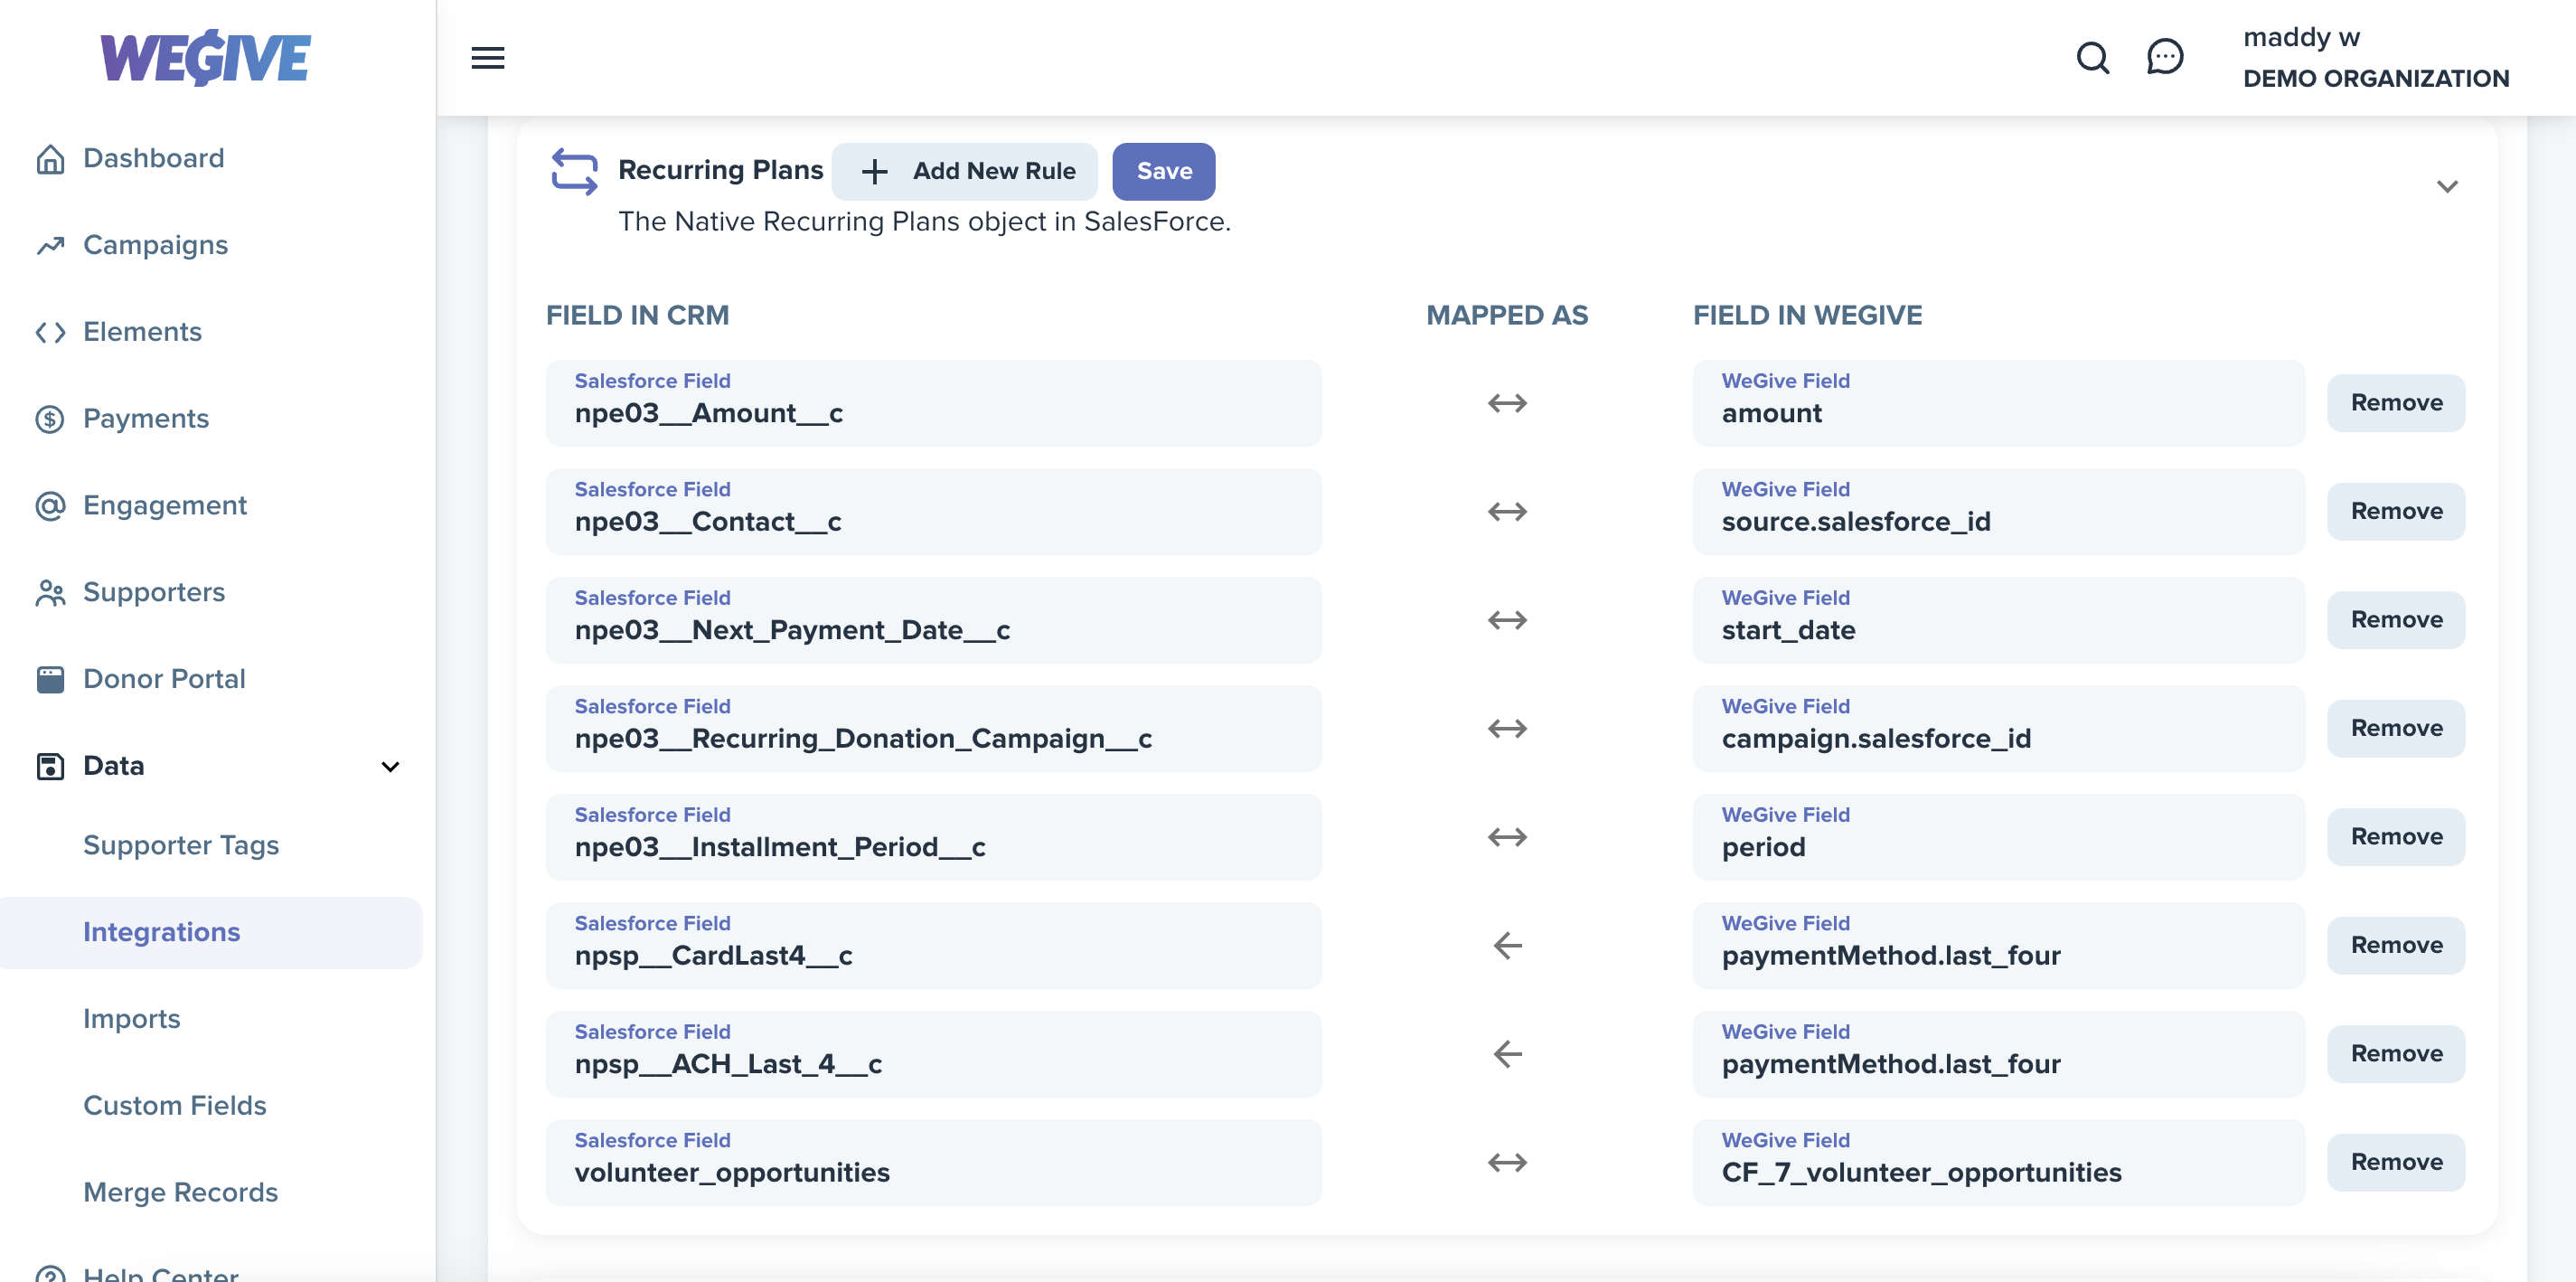Click the Supporters people icon

click(x=50, y=593)
